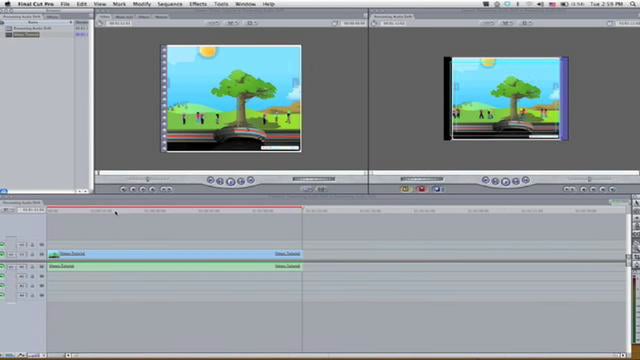Select the Selection tool in Tool palette
The height and width of the screenshot is (360, 640).
tap(636, 203)
